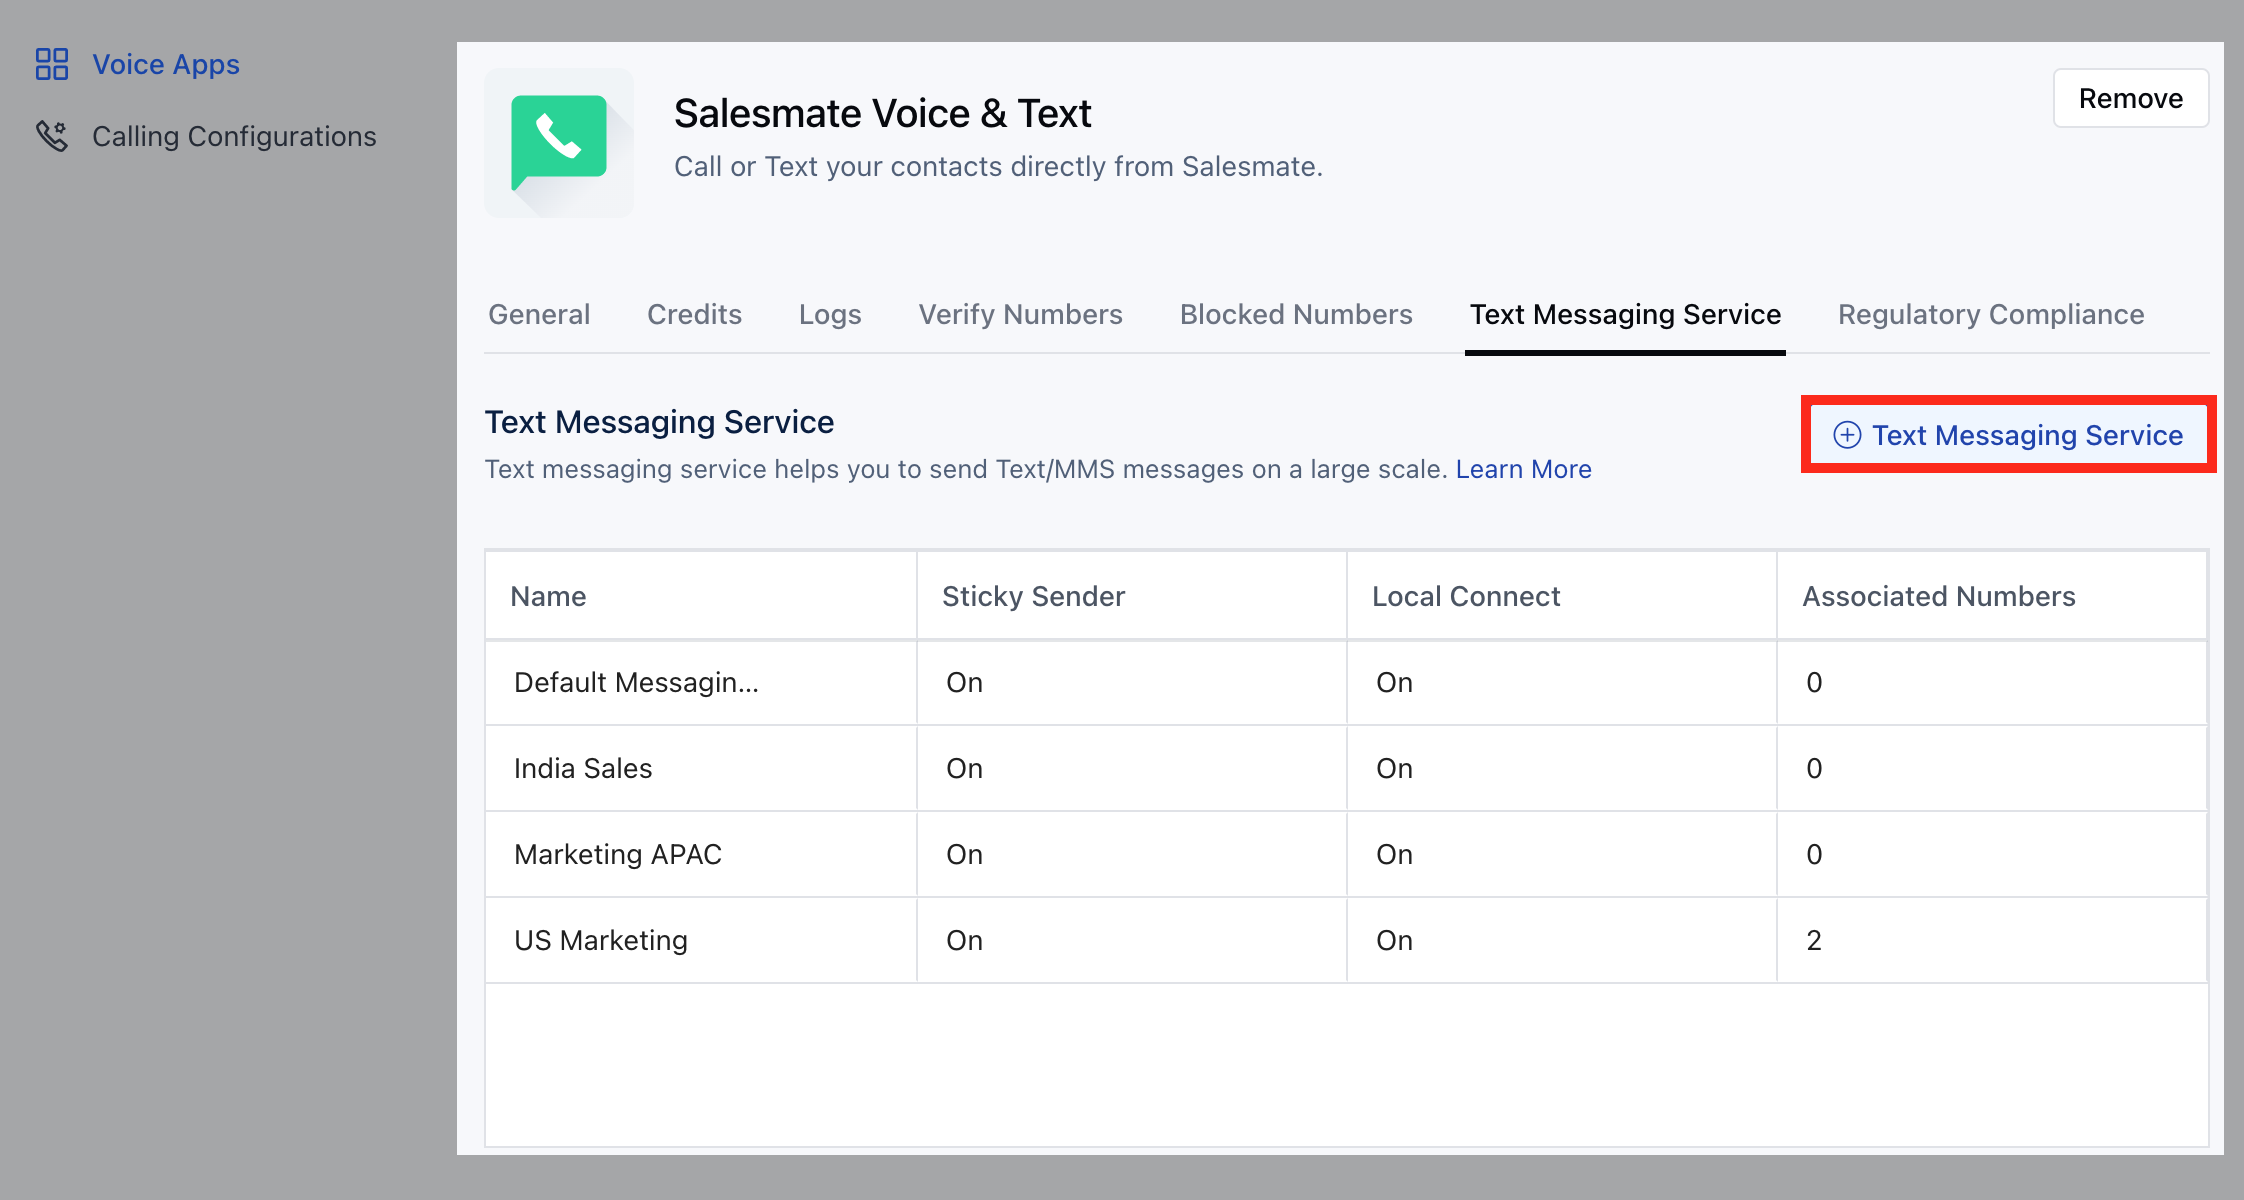The height and width of the screenshot is (1200, 2244).
Task: Select the Marketing APAC service row
Action: (618, 854)
